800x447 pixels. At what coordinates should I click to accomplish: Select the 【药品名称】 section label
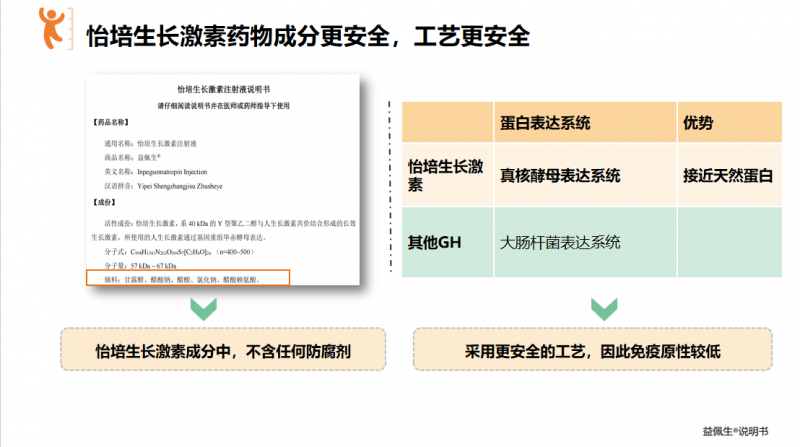[x=111, y=122]
